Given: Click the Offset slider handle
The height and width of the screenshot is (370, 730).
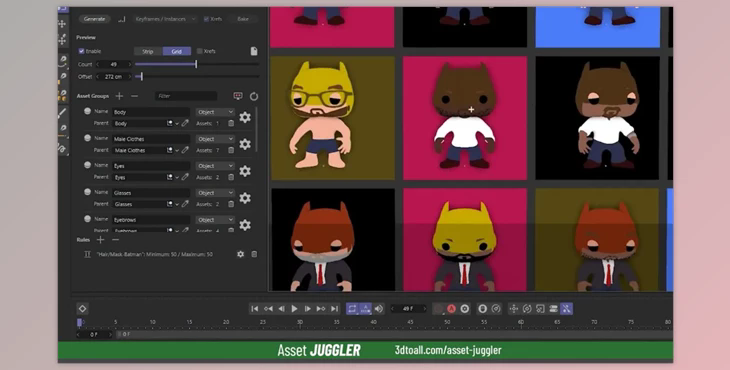Looking at the screenshot, I should pyautogui.click(x=142, y=76).
